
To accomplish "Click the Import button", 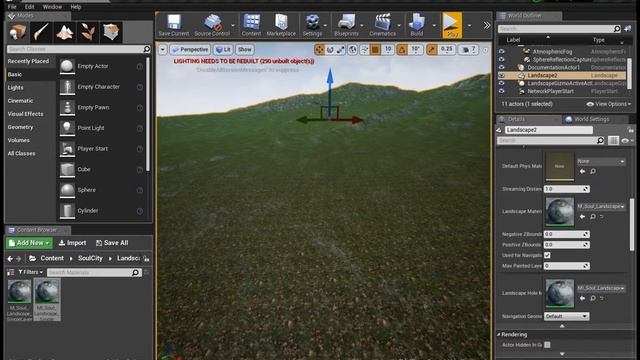I will point(72,243).
